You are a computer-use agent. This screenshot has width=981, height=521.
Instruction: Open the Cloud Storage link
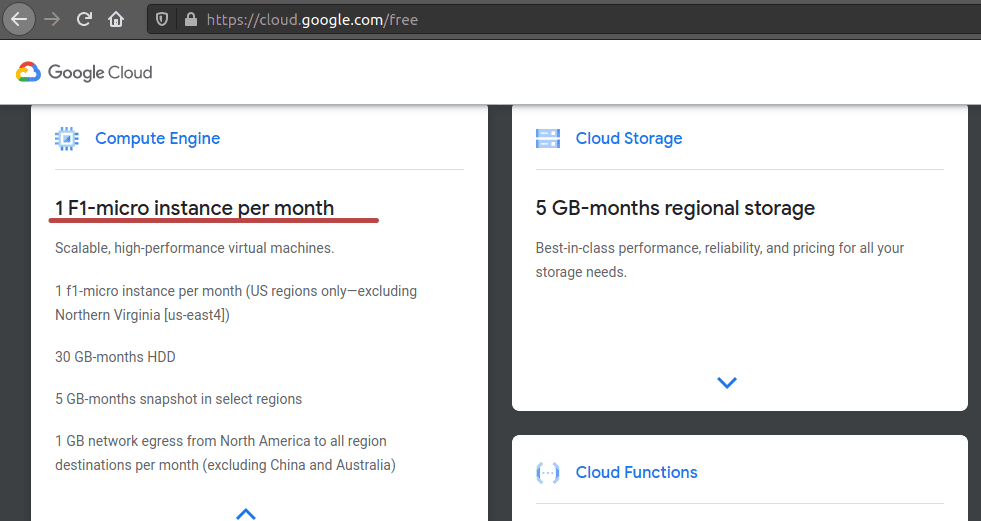pyautogui.click(x=629, y=139)
